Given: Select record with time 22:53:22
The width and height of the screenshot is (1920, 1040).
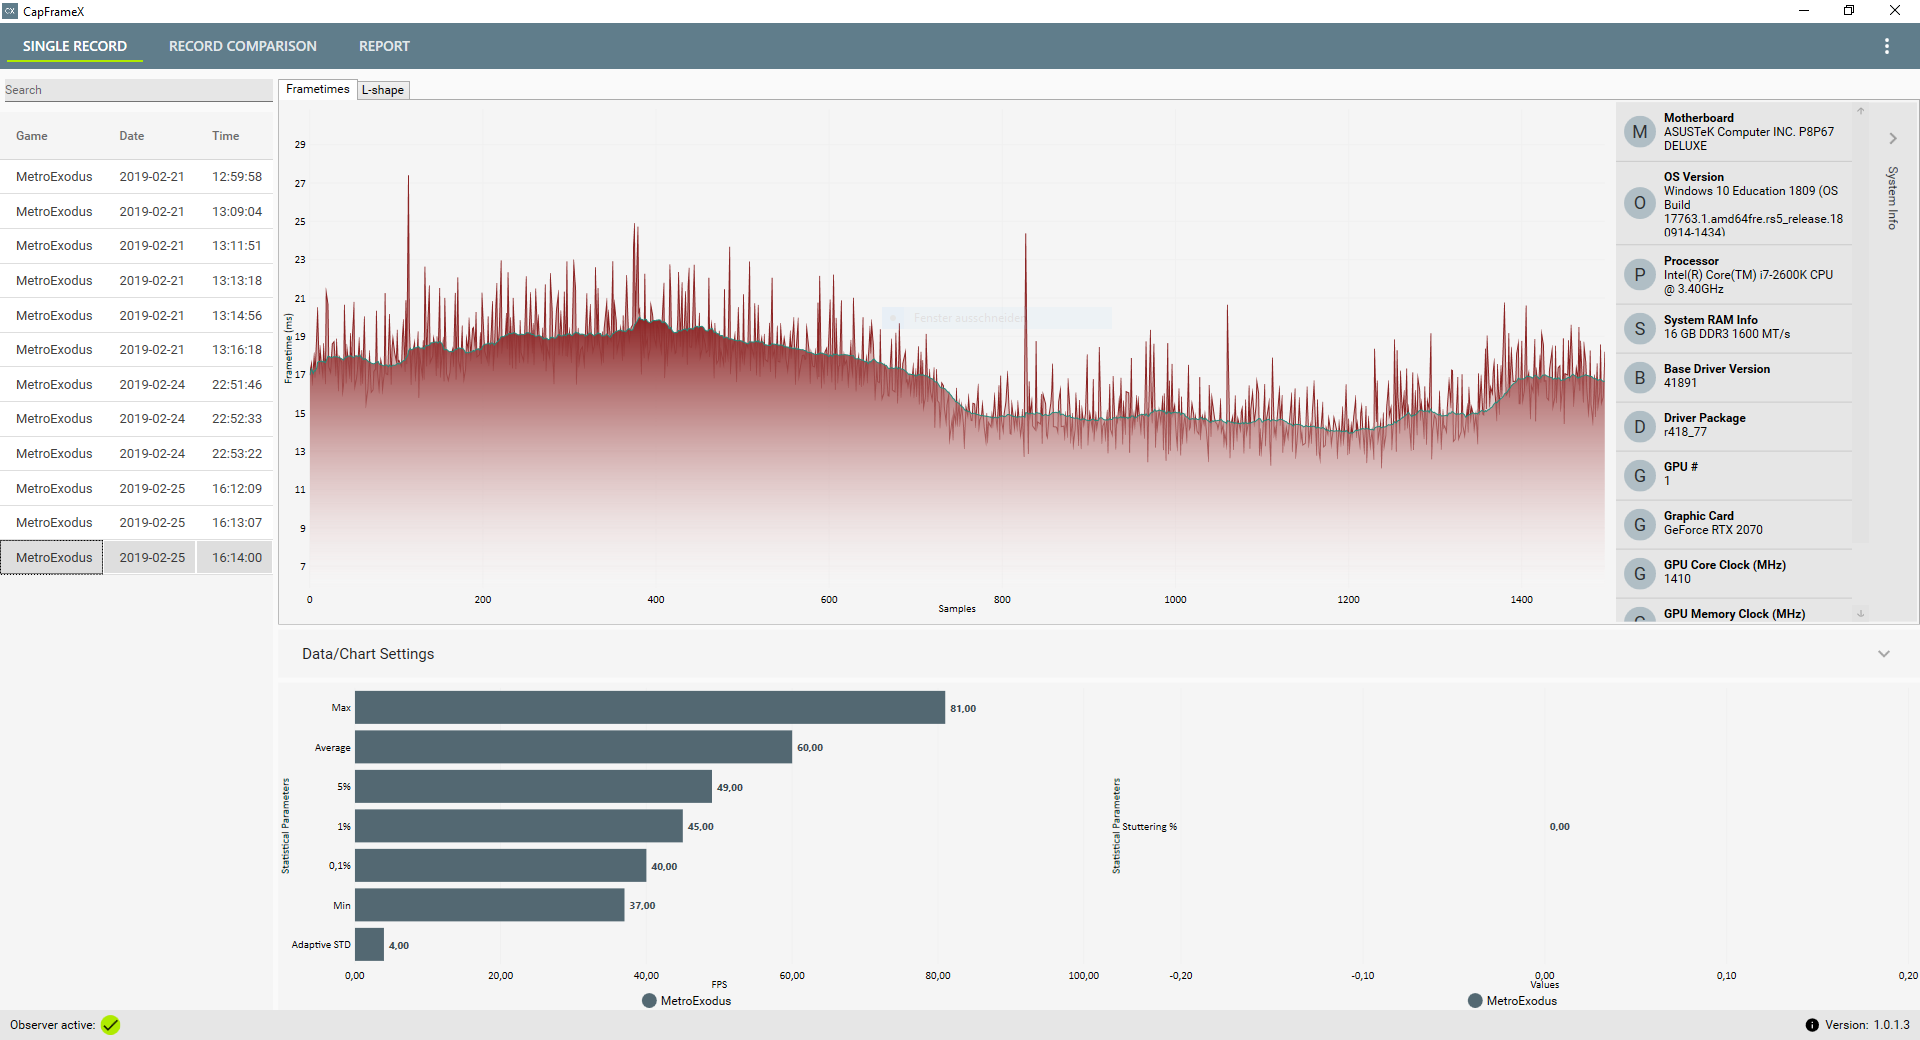Looking at the screenshot, I should coord(137,454).
